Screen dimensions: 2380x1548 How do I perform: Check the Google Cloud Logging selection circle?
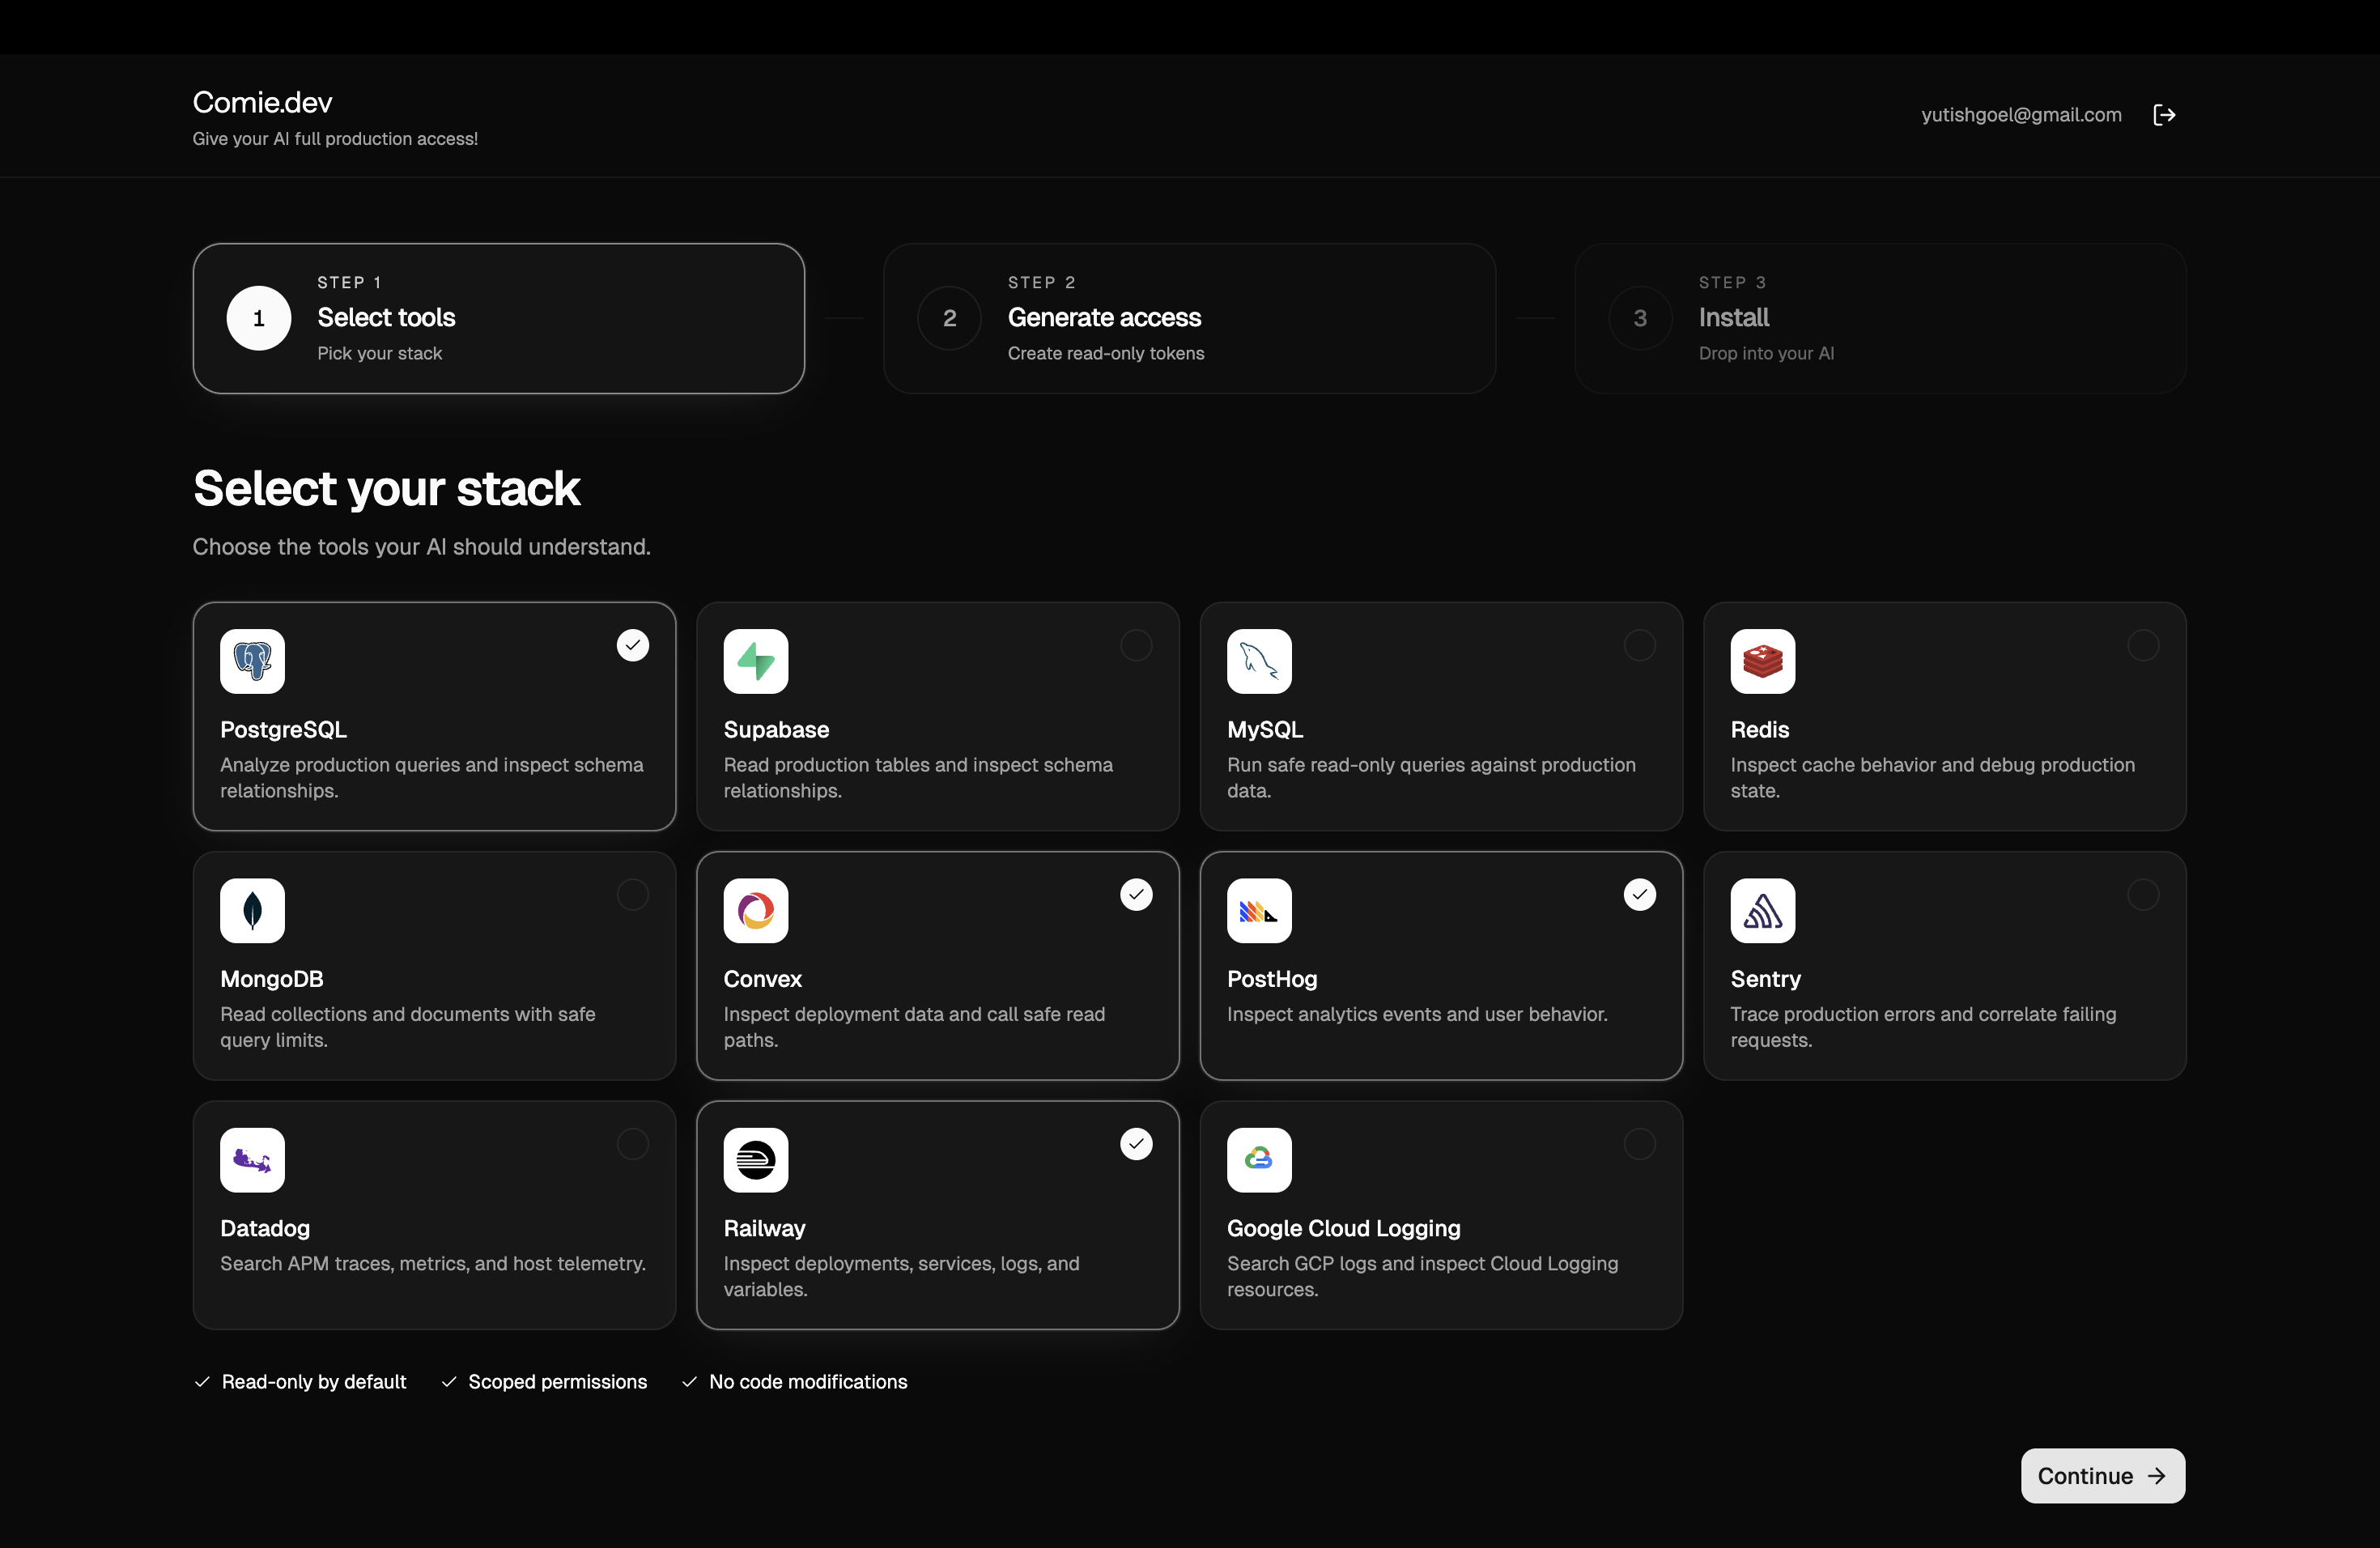pos(1640,1144)
